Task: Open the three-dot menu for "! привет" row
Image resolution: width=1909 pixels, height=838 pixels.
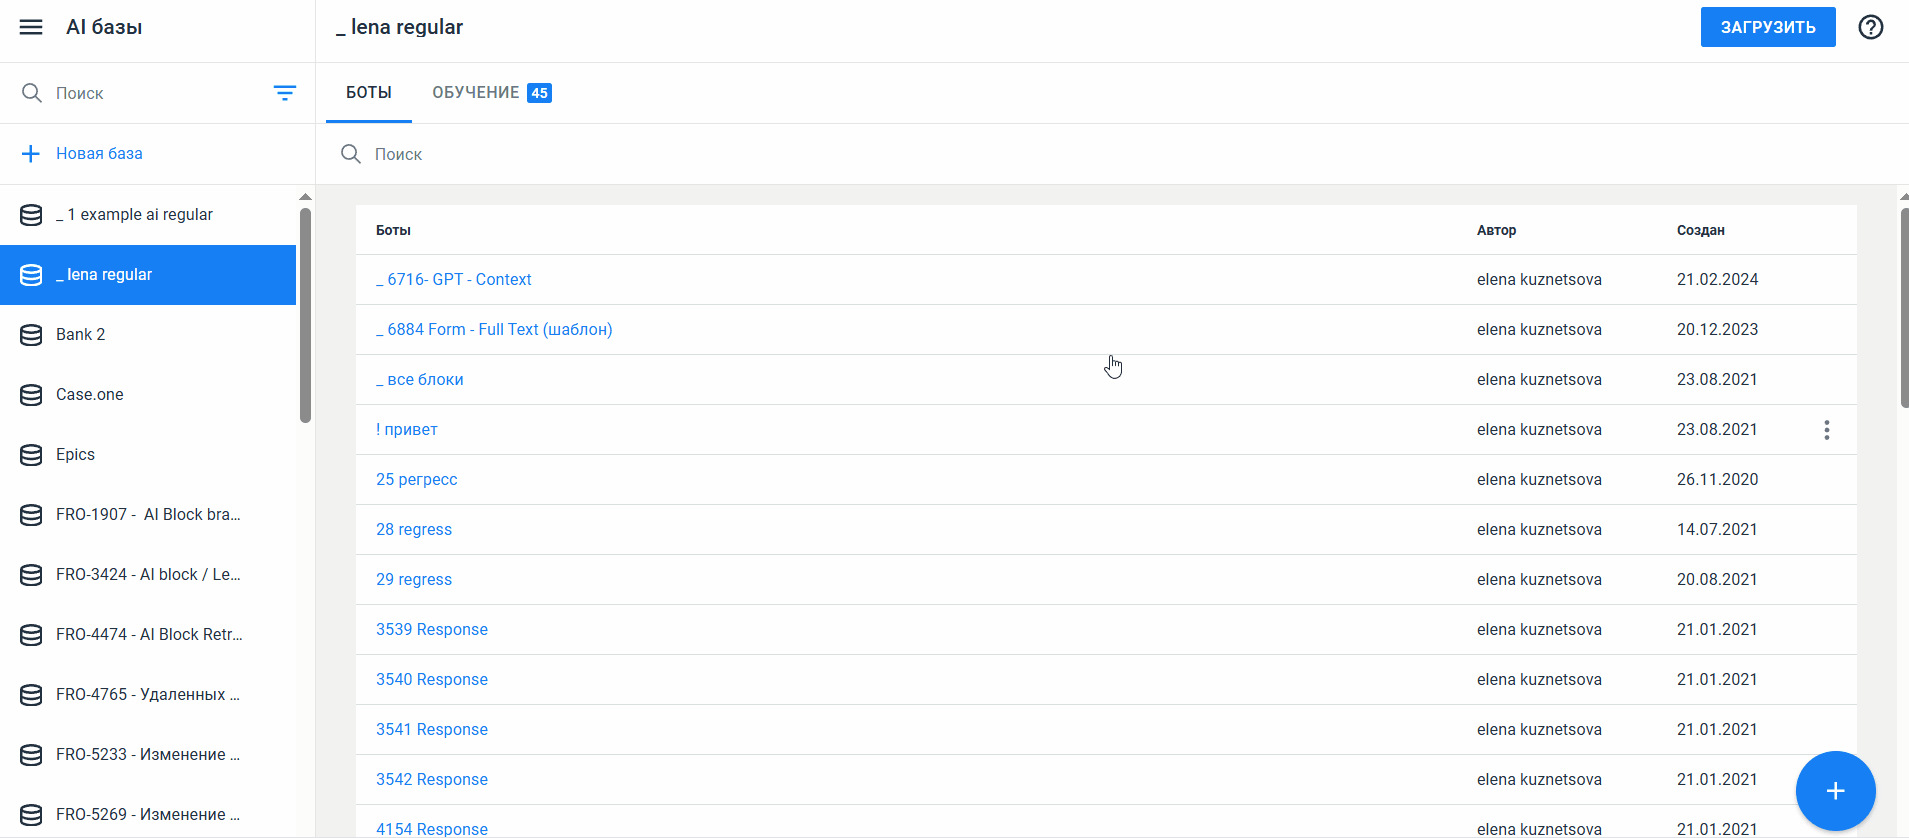Action: [x=1826, y=430]
